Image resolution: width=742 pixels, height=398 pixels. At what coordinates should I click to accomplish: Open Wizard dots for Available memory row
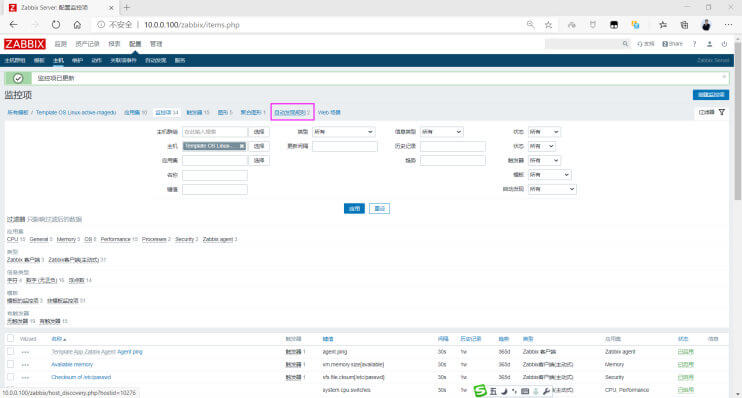click(x=25, y=365)
